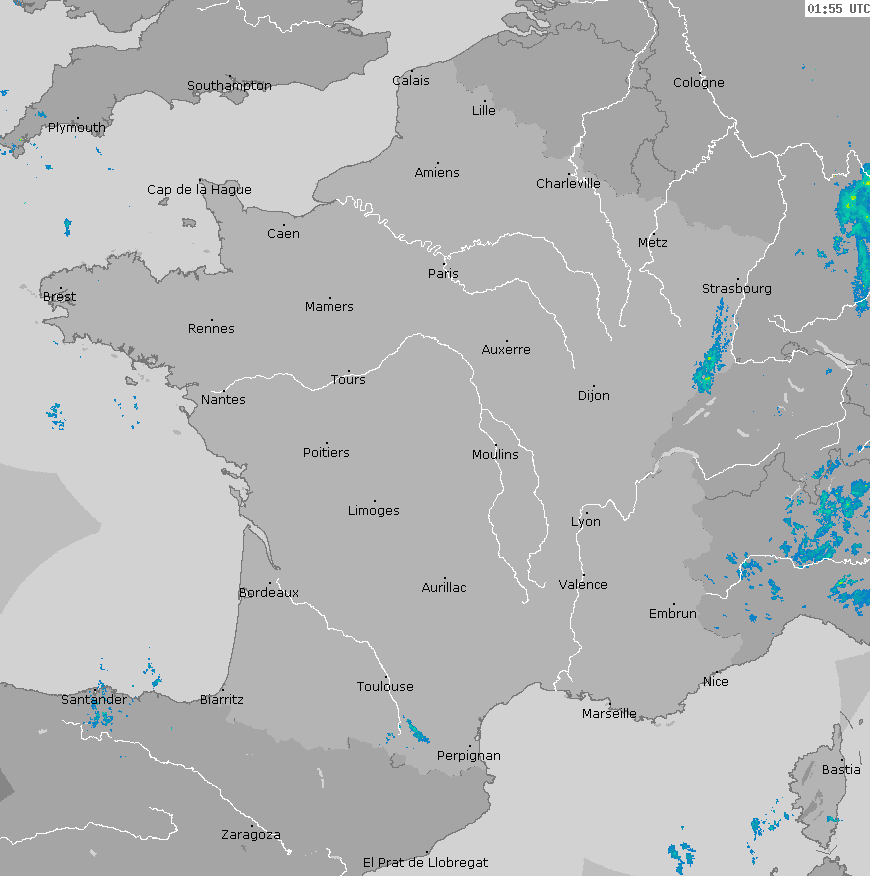Click the Strasbourg label on map

coord(736,289)
